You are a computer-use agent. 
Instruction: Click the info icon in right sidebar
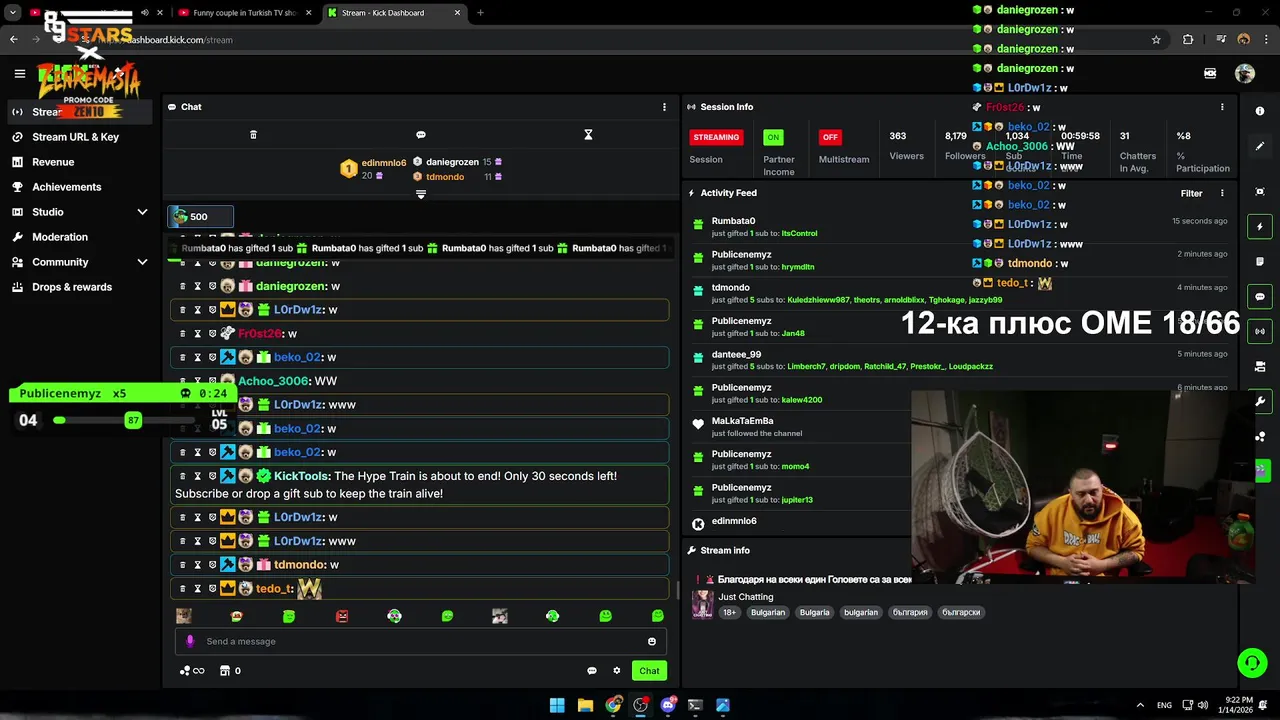[1260, 111]
